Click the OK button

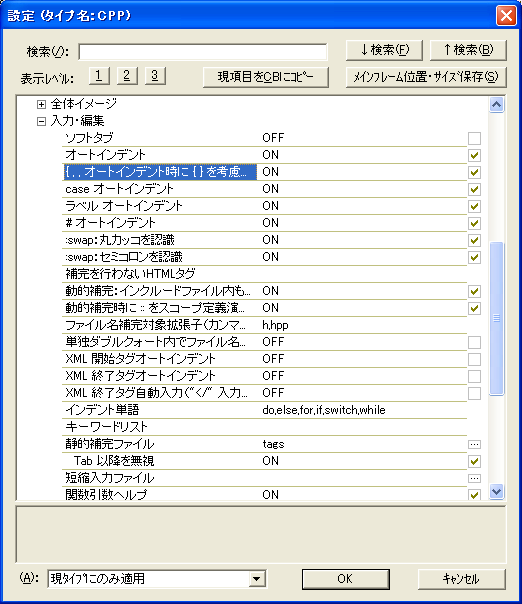click(346, 579)
